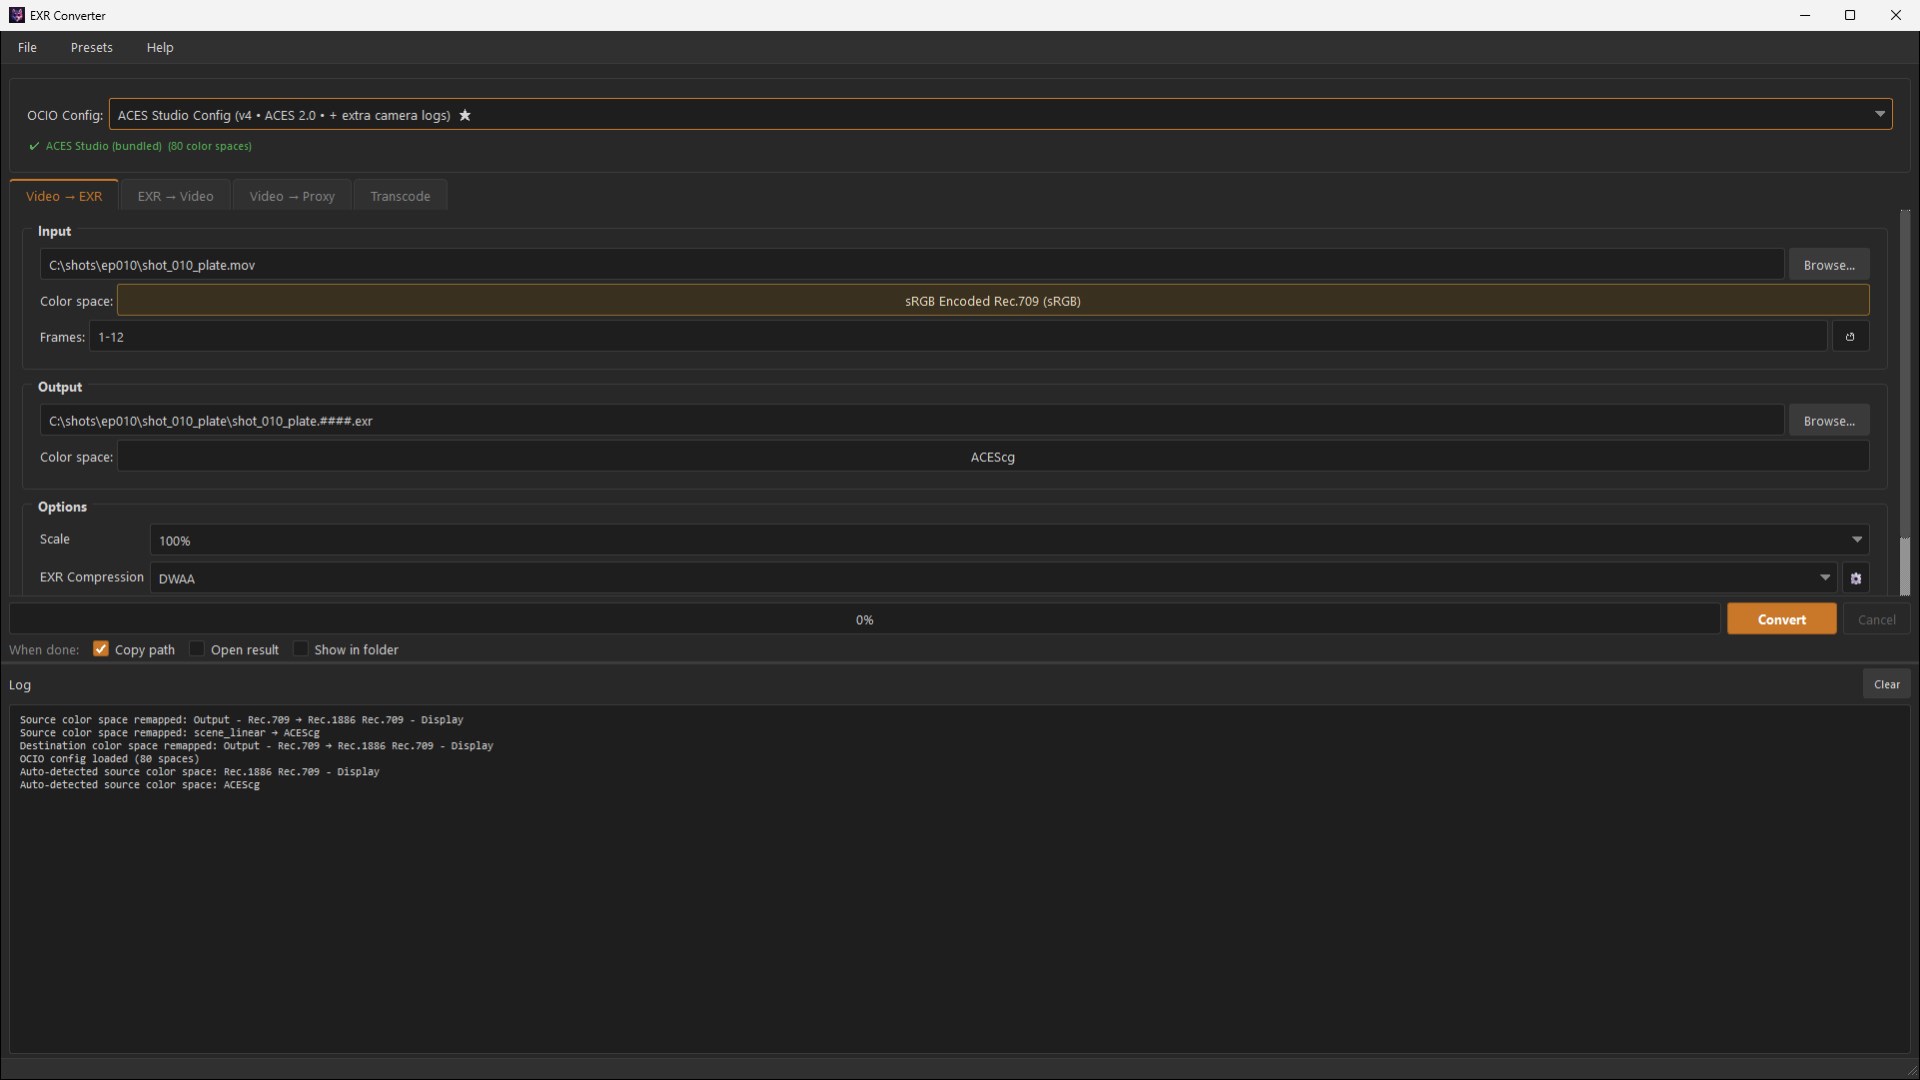The image size is (1920, 1080).
Task: Click the 'ACES Studio (bundled)' status text
Action: tap(103, 146)
